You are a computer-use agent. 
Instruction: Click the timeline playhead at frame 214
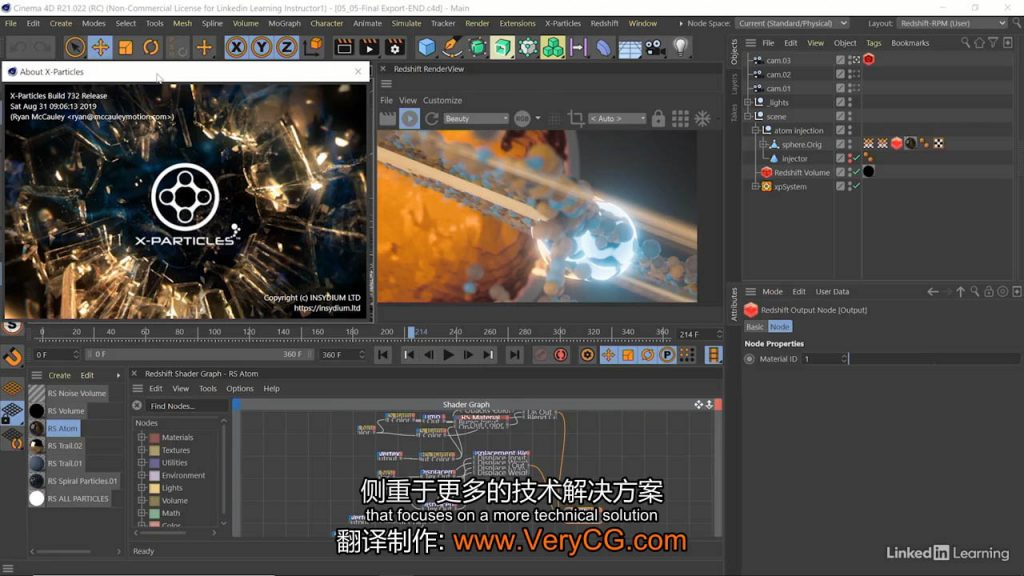411,332
